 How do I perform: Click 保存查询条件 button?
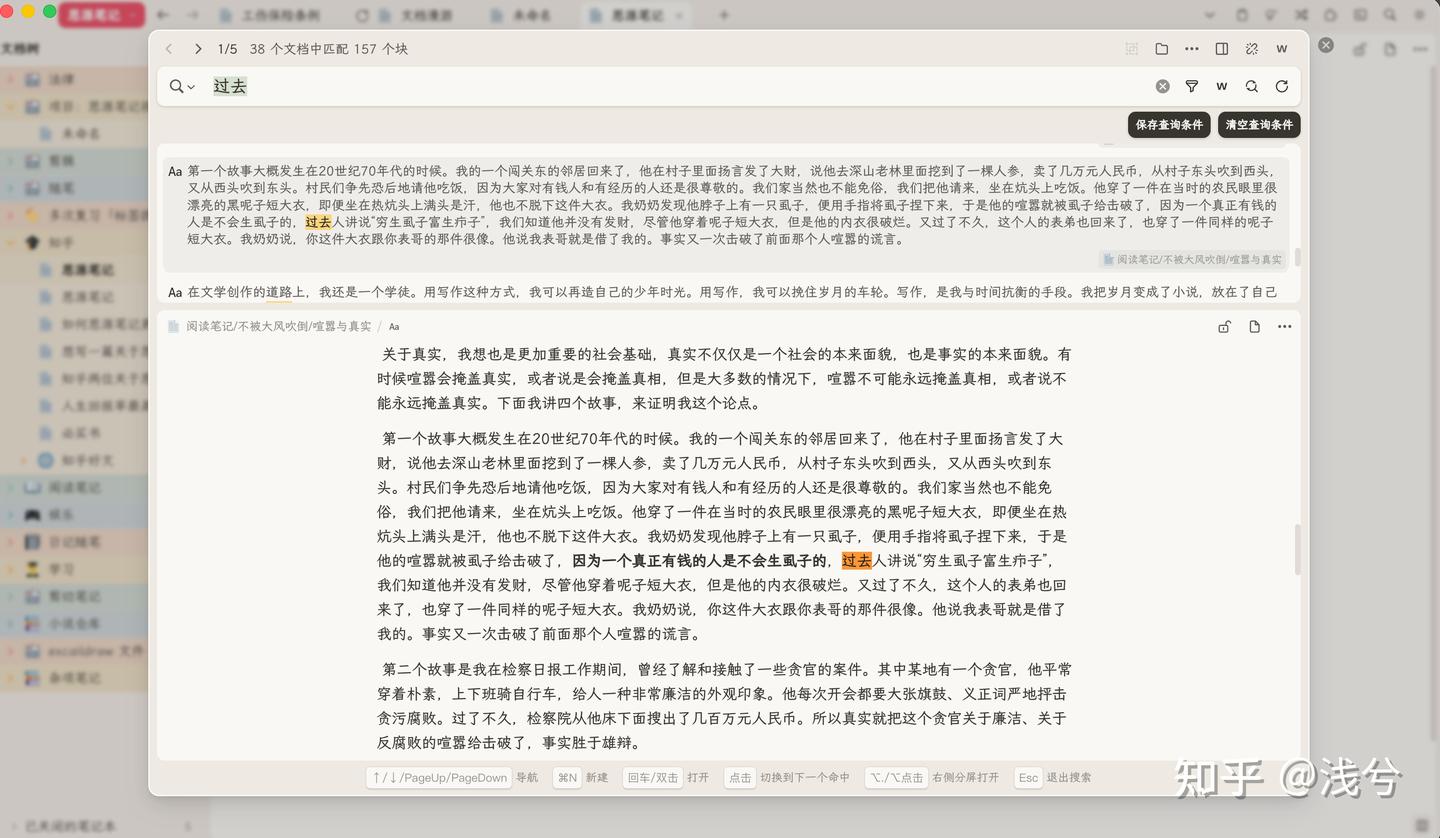(1169, 125)
